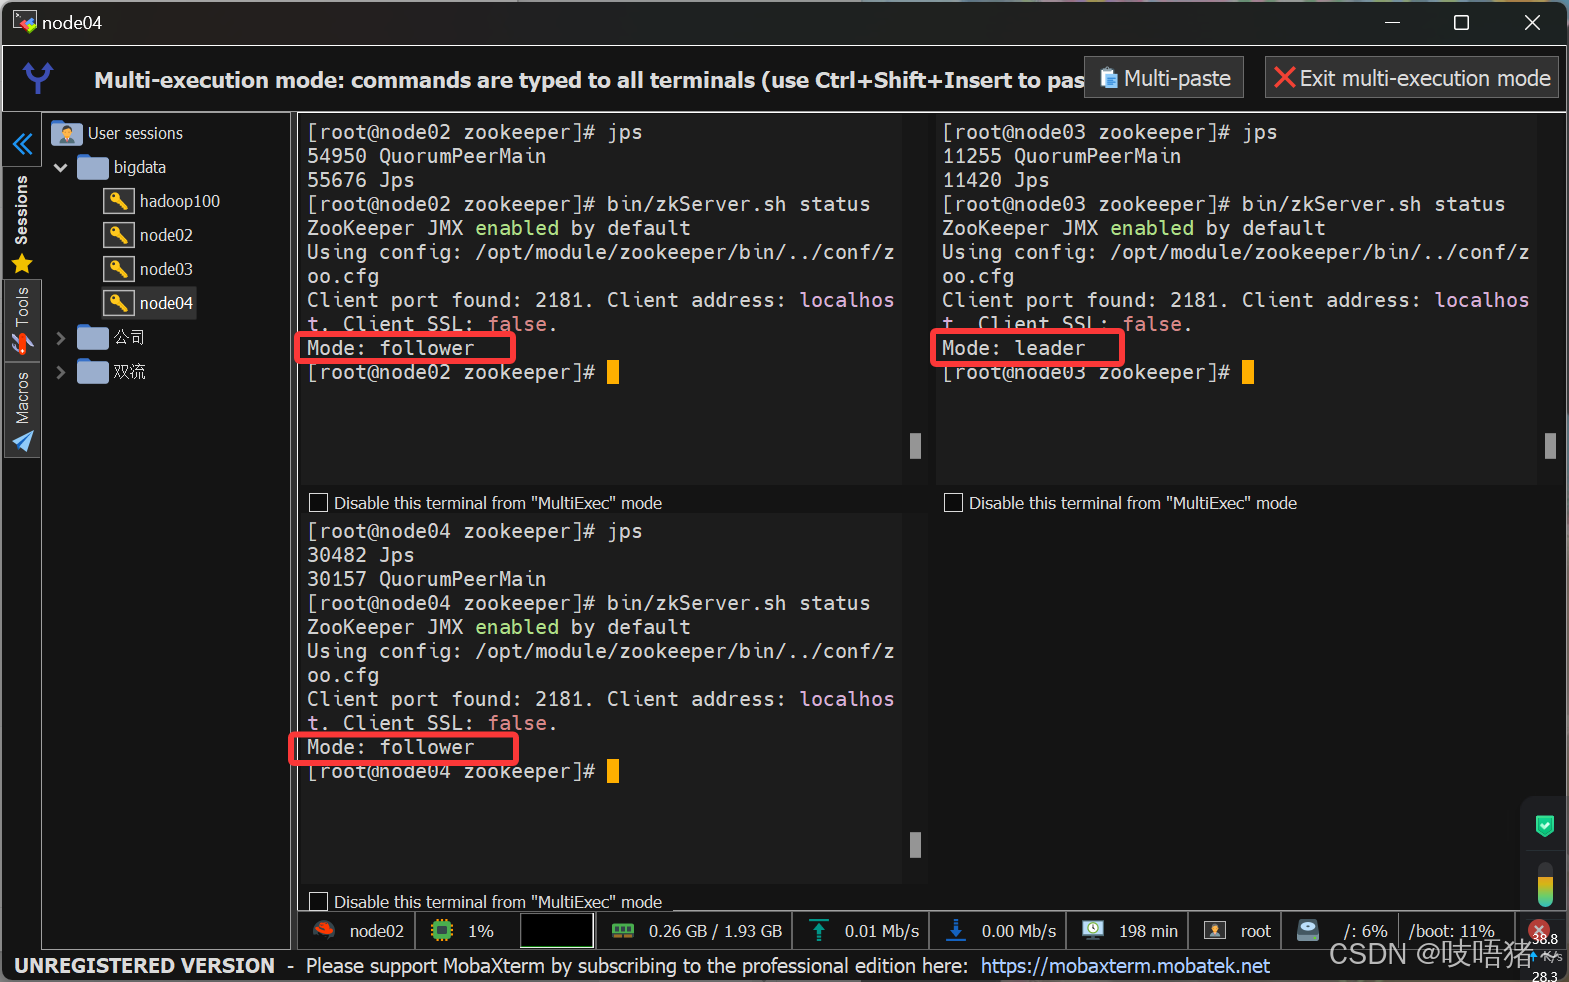This screenshot has height=982, width=1569.
Task: Click the 公司 folder icon
Action: click(93, 337)
